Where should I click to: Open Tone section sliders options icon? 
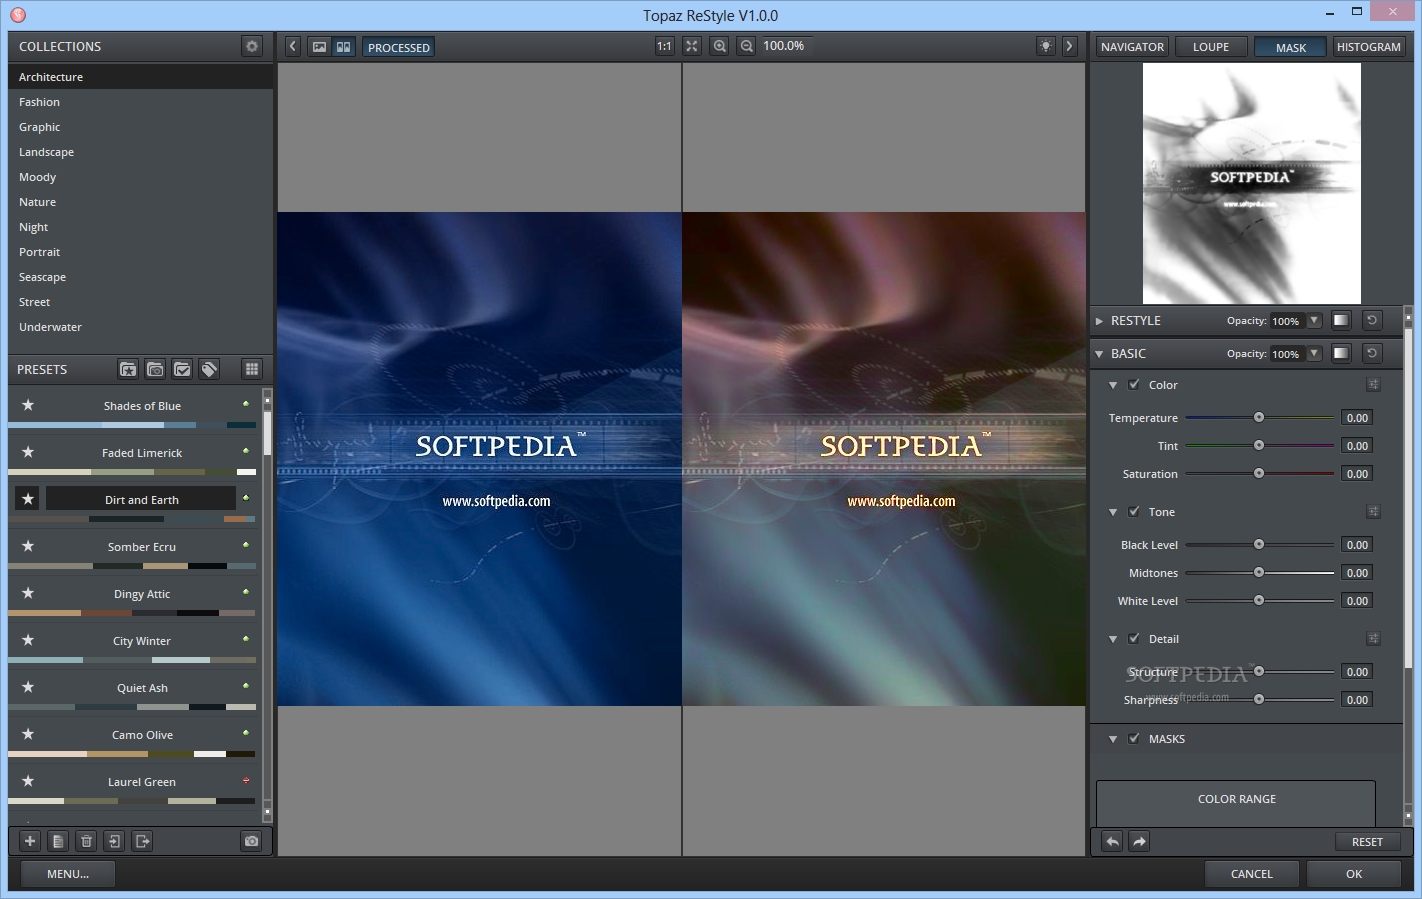[1373, 511]
